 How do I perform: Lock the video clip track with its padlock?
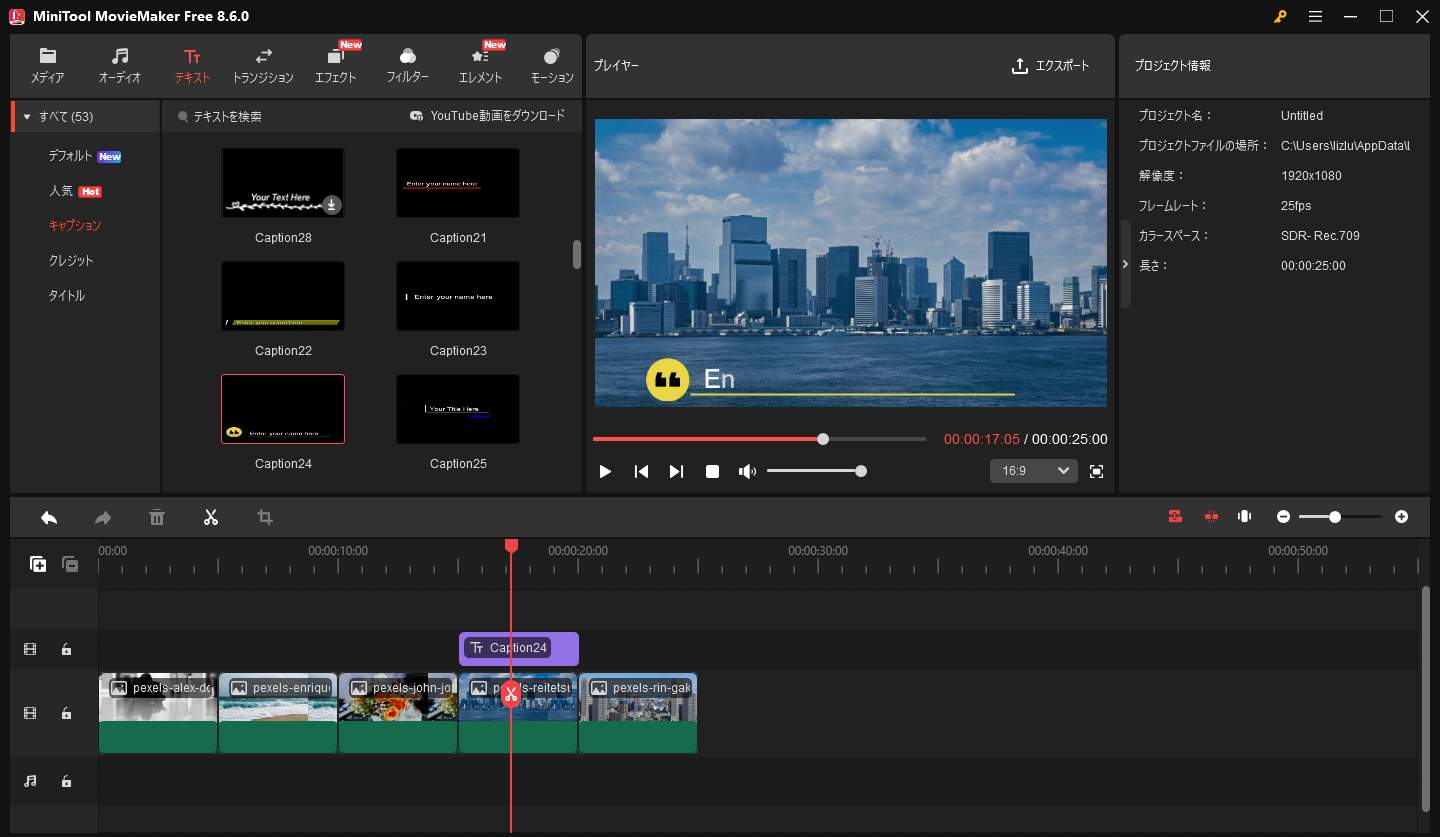66,712
